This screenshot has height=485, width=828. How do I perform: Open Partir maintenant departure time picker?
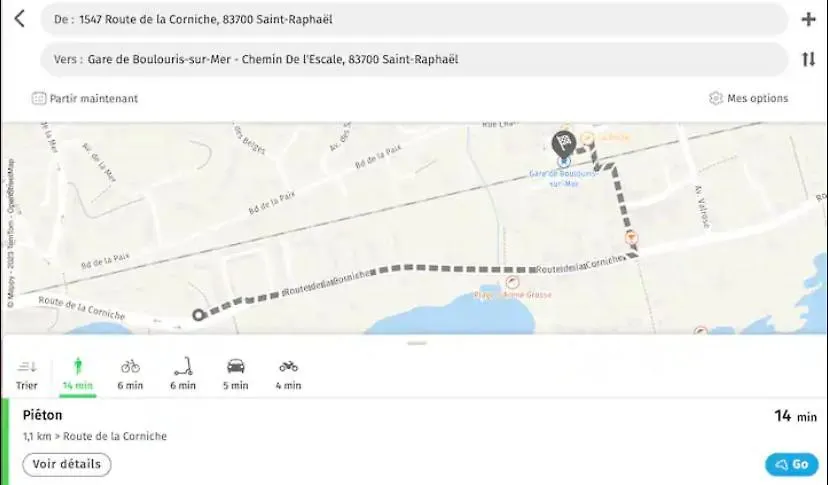85,98
